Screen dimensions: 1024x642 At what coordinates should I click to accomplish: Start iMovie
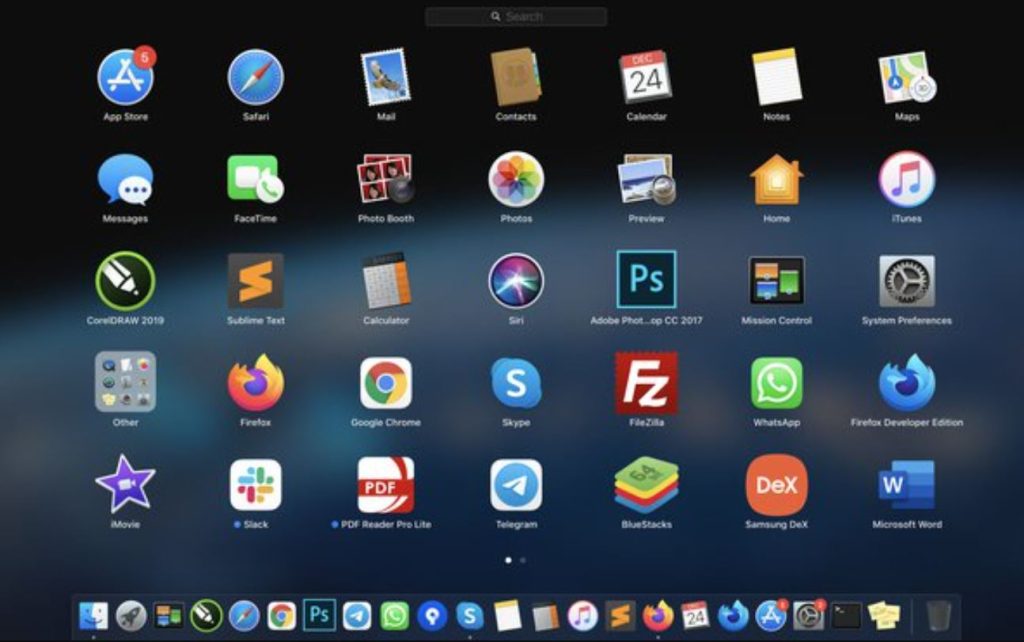[125, 489]
